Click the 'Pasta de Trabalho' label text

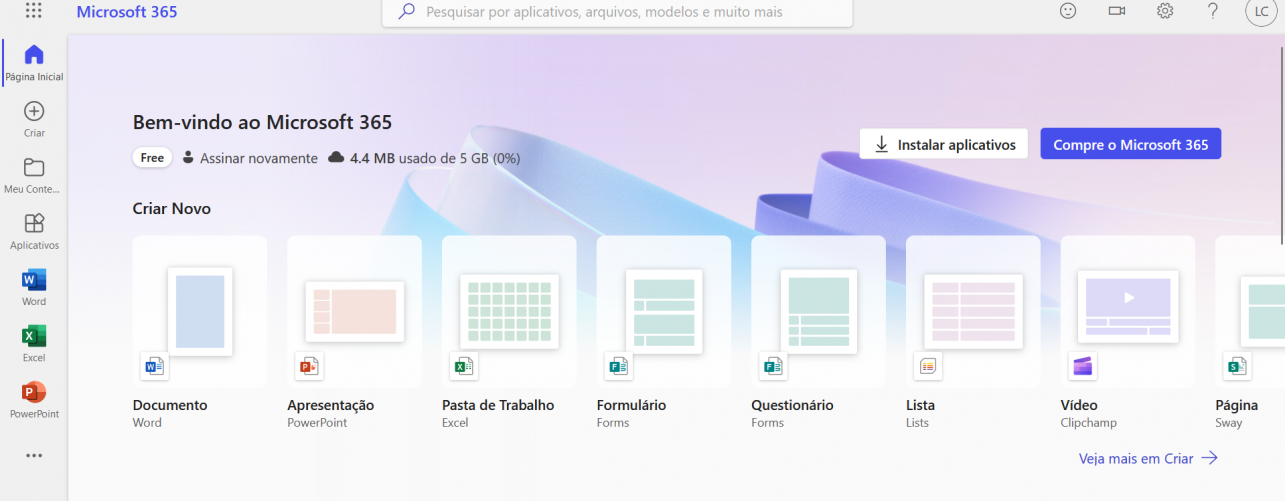tap(498, 405)
